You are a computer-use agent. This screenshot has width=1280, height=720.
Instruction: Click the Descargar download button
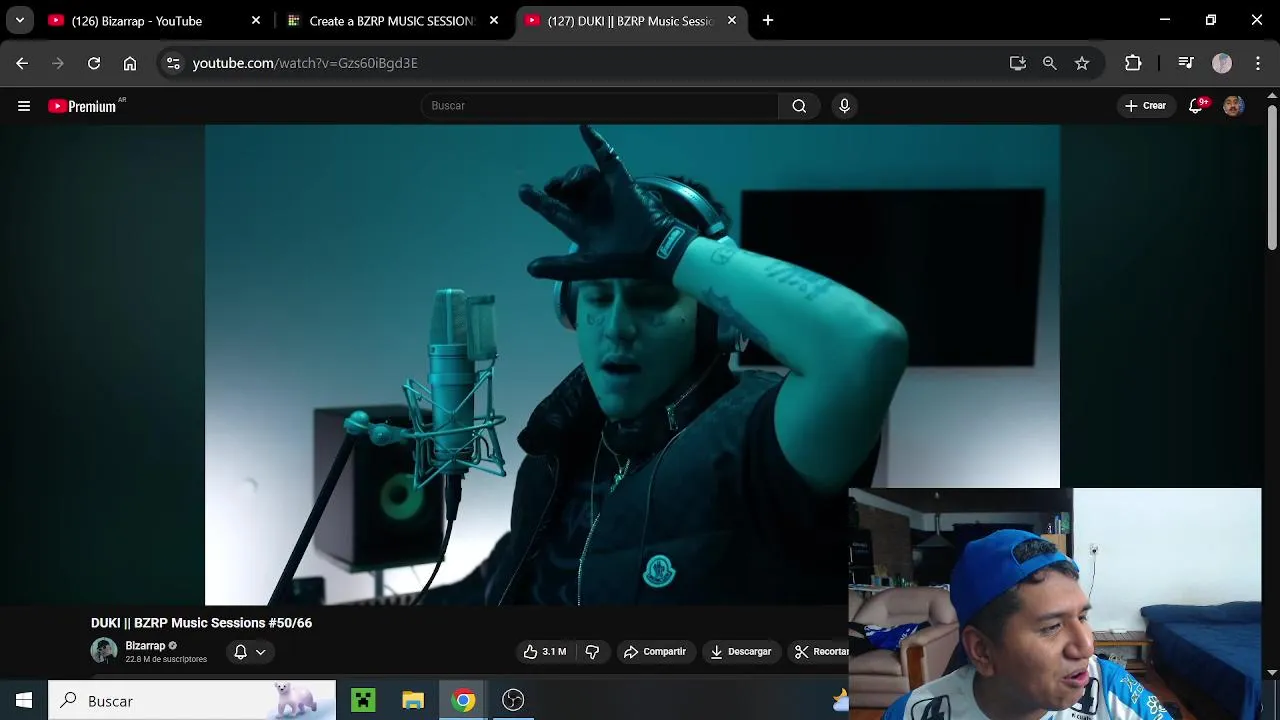[x=741, y=652]
